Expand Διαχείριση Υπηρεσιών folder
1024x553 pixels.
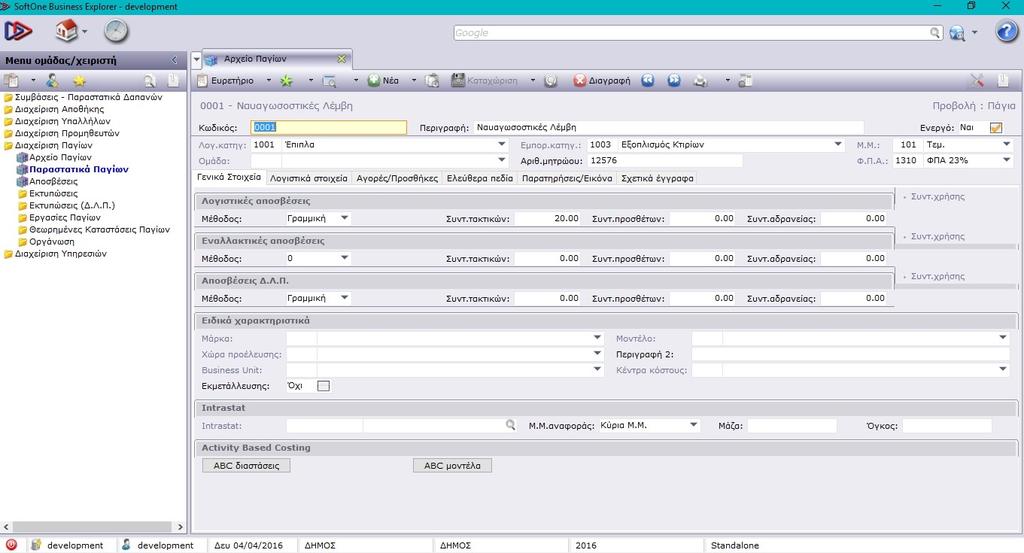pyautogui.click(x=60, y=254)
